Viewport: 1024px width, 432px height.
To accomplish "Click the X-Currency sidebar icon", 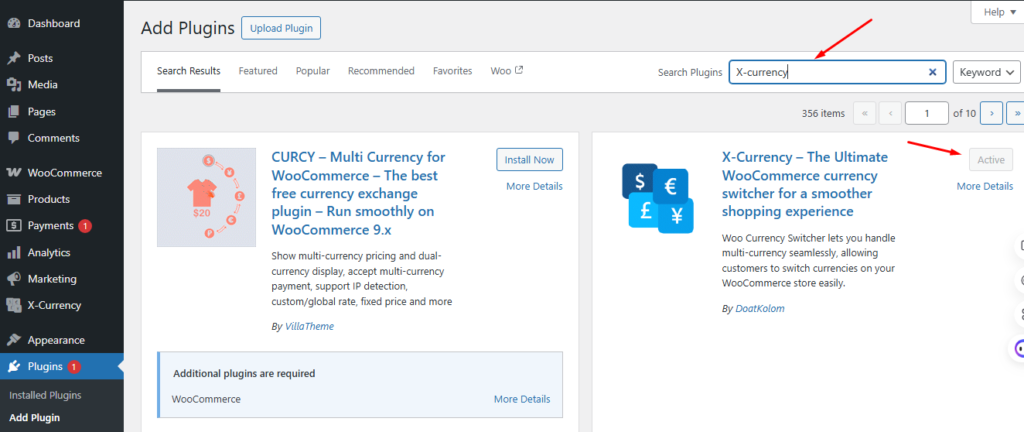I will (14, 305).
